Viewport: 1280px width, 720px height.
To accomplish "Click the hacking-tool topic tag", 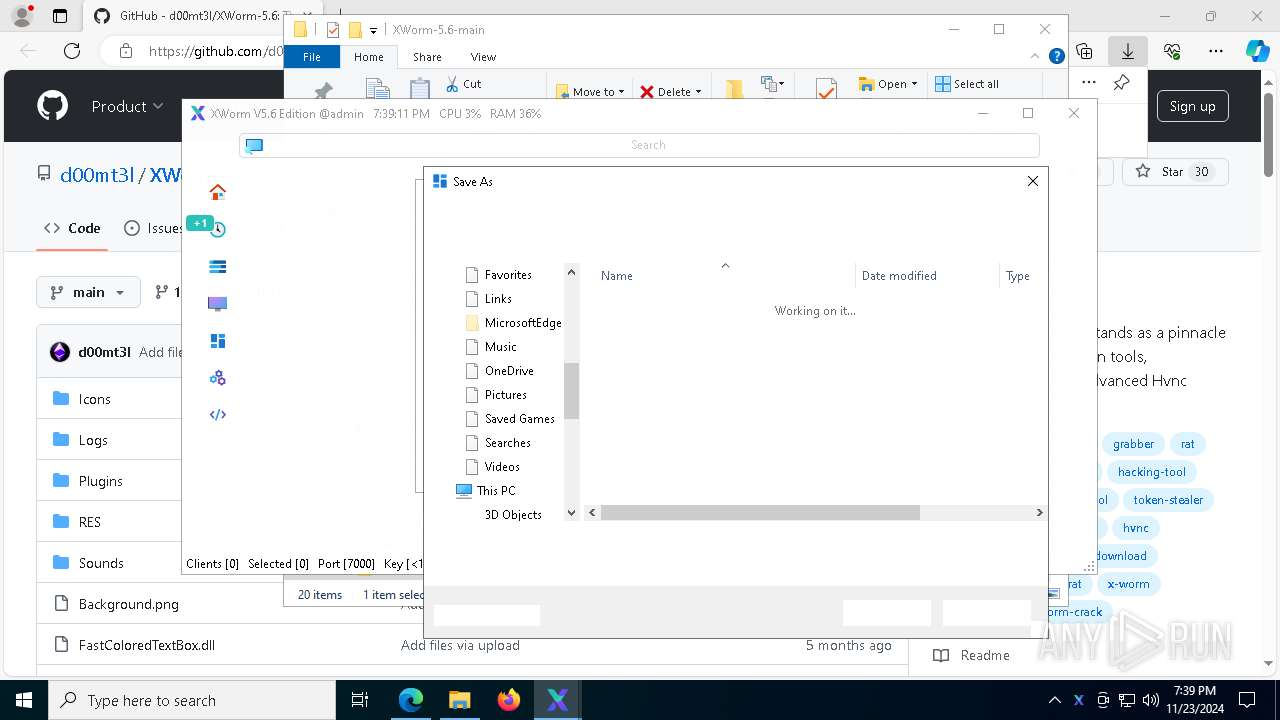I will click(1152, 472).
